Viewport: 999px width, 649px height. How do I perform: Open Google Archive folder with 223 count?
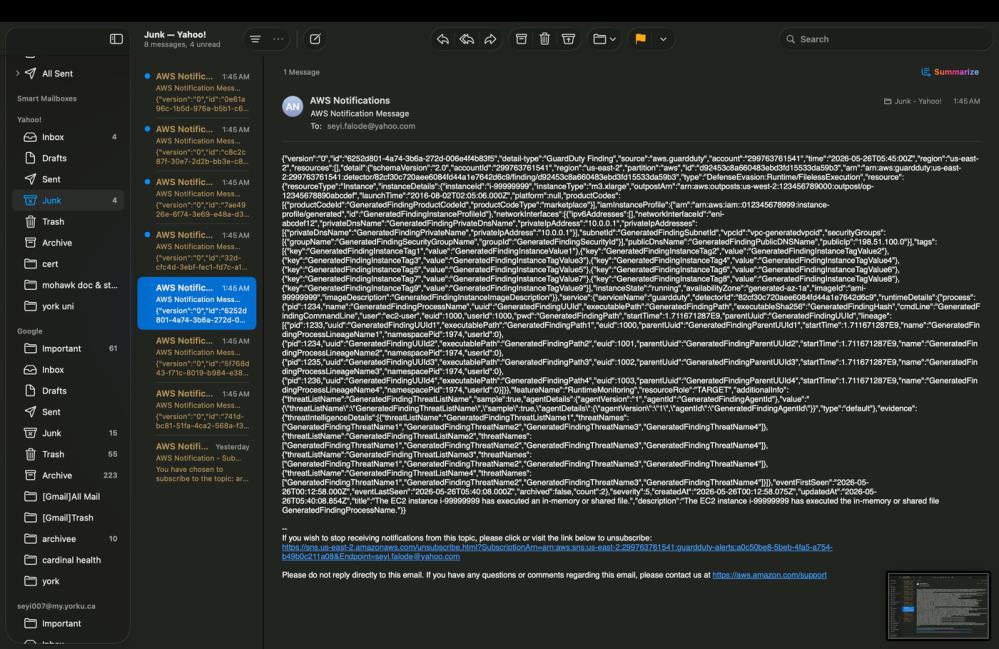tap(68, 475)
